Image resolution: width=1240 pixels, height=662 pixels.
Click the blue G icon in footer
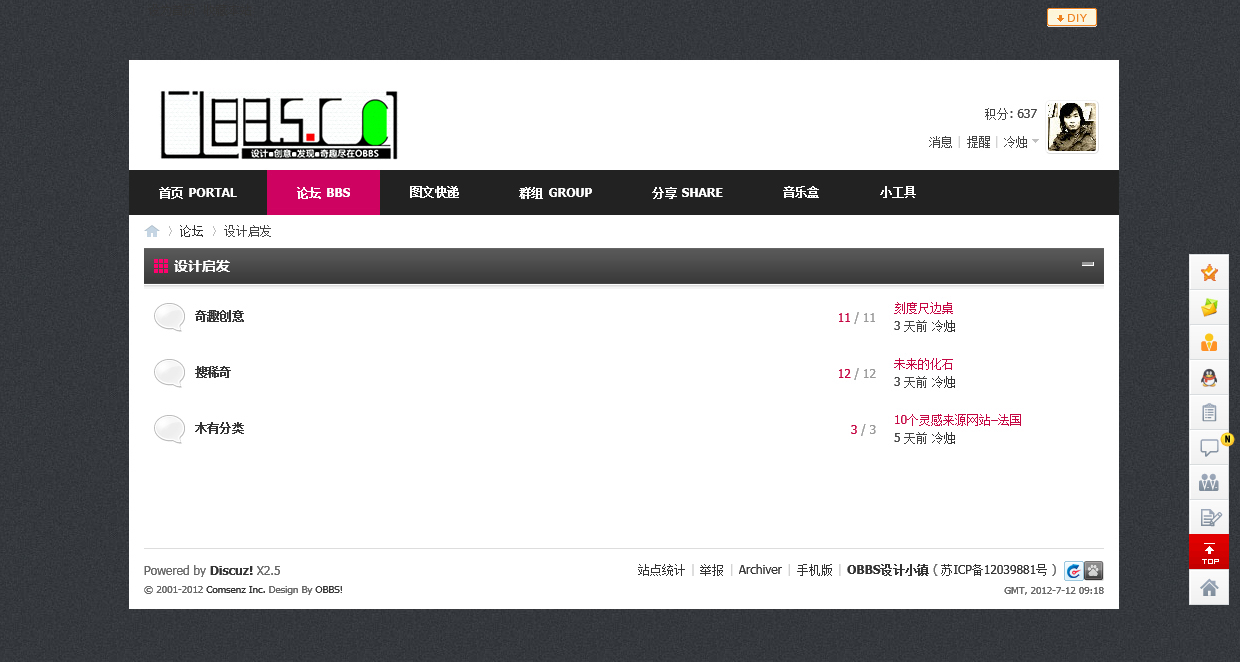point(1074,571)
